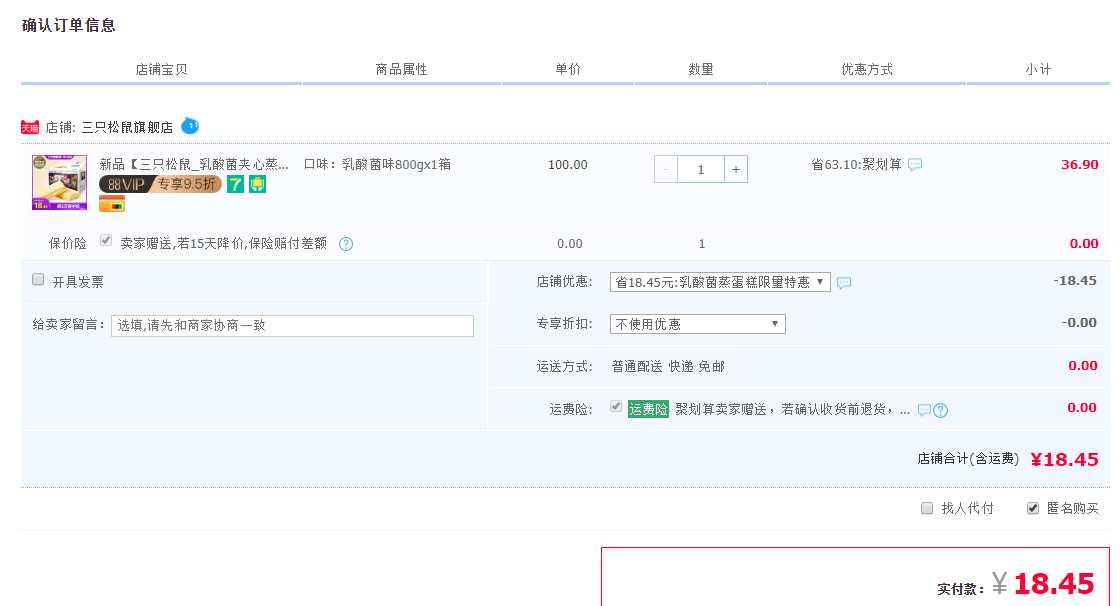Click the 确认订单信息 heading

69,26
